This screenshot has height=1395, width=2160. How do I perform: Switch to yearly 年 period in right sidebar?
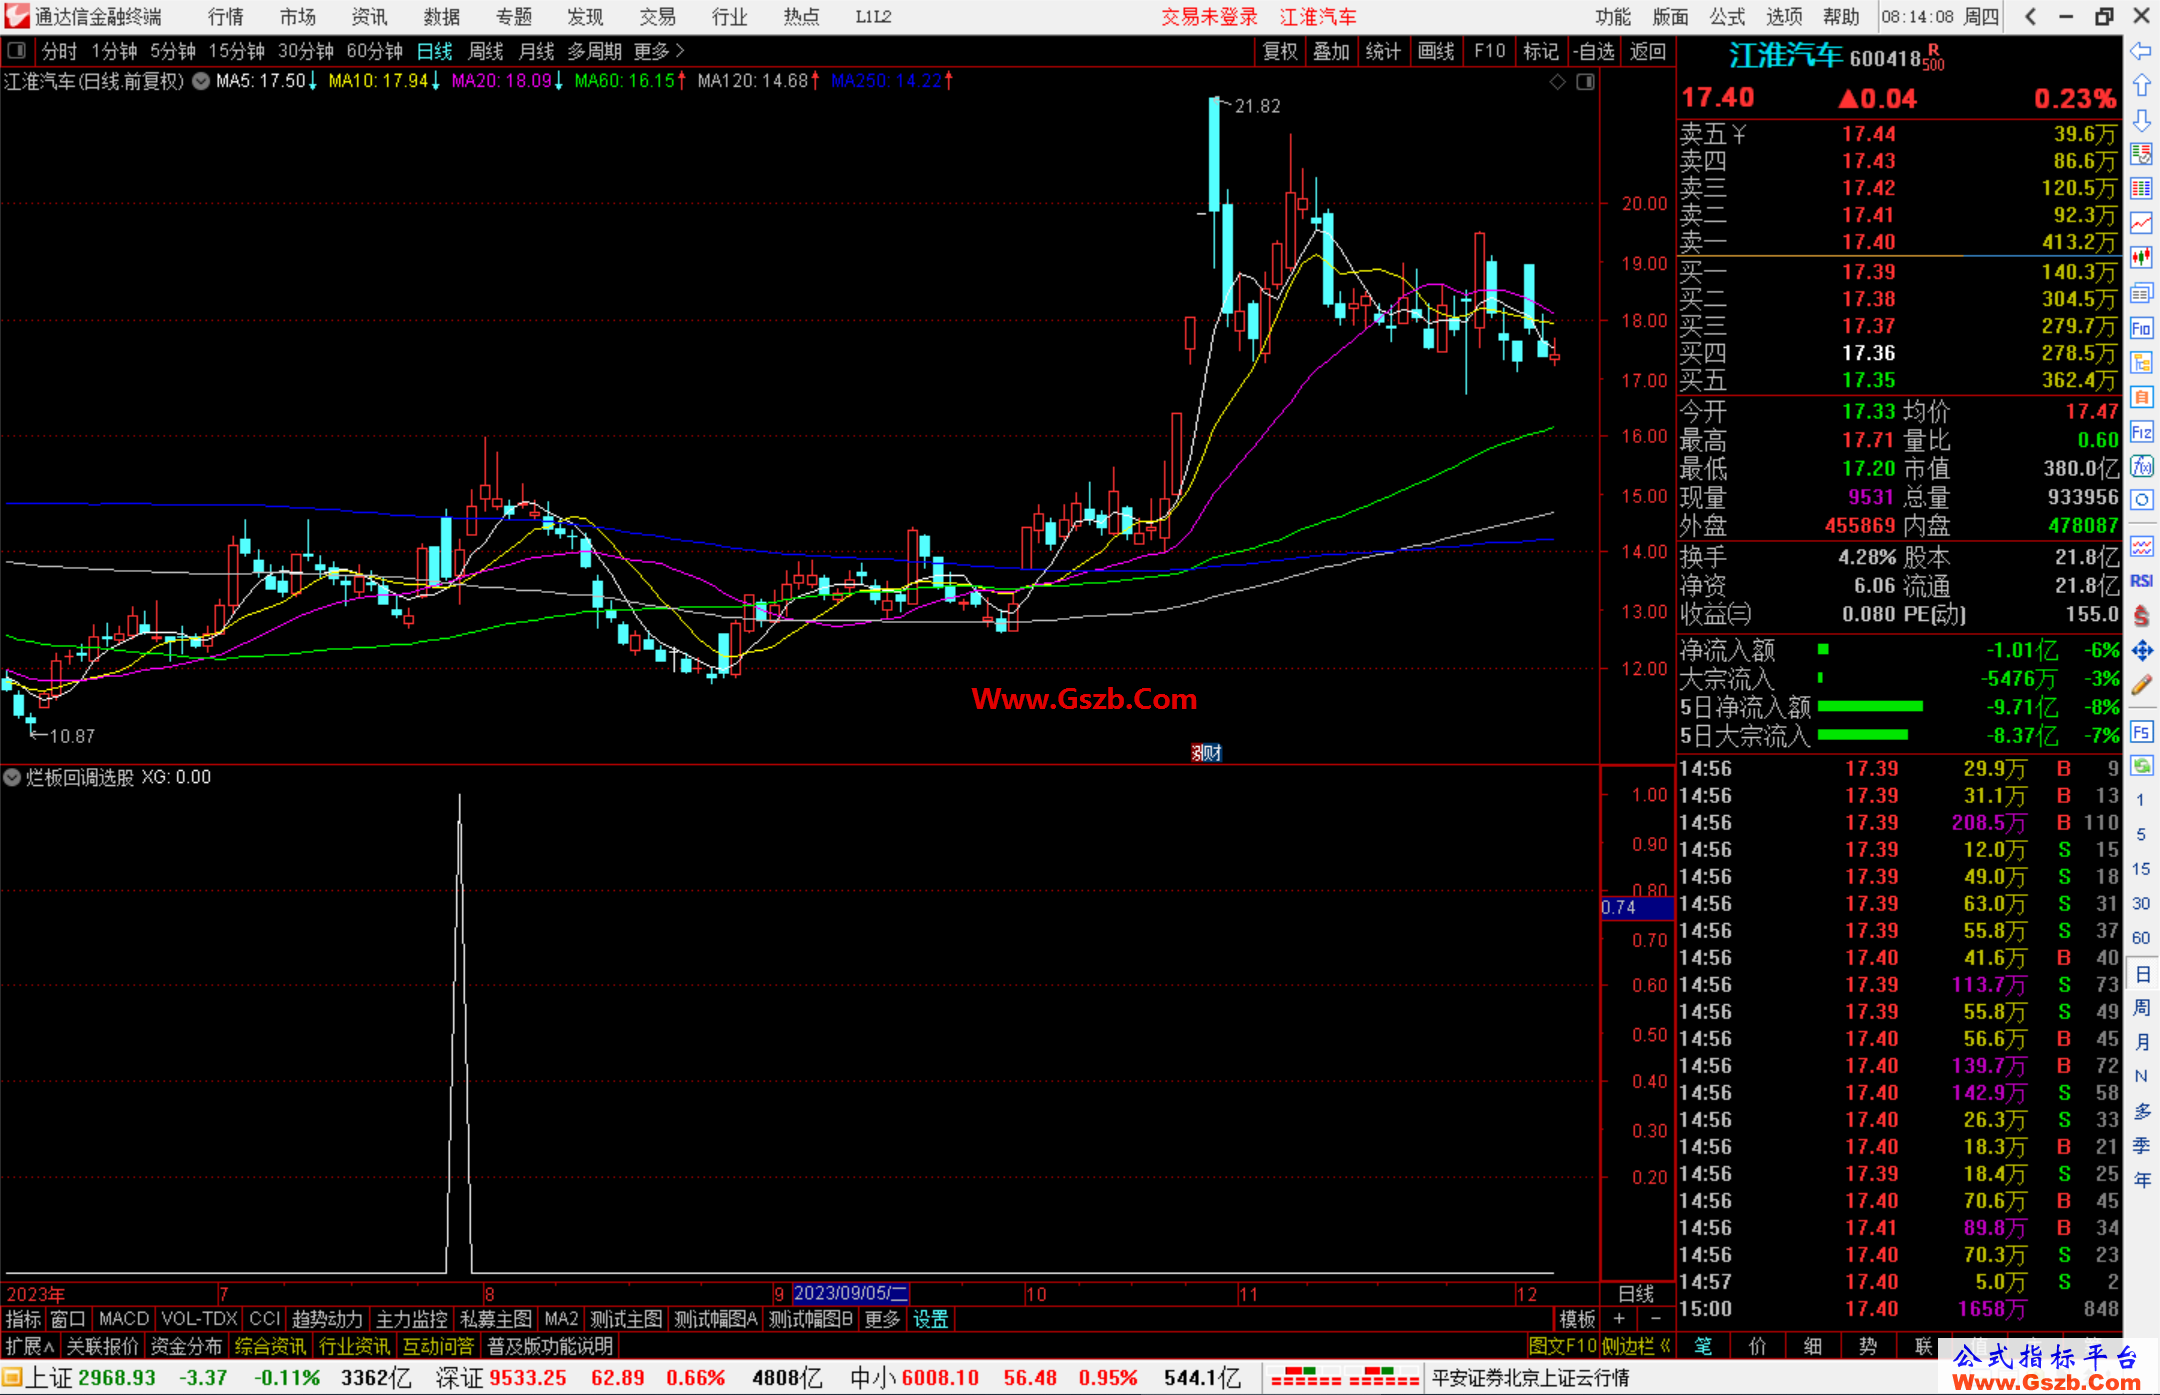click(2141, 1180)
